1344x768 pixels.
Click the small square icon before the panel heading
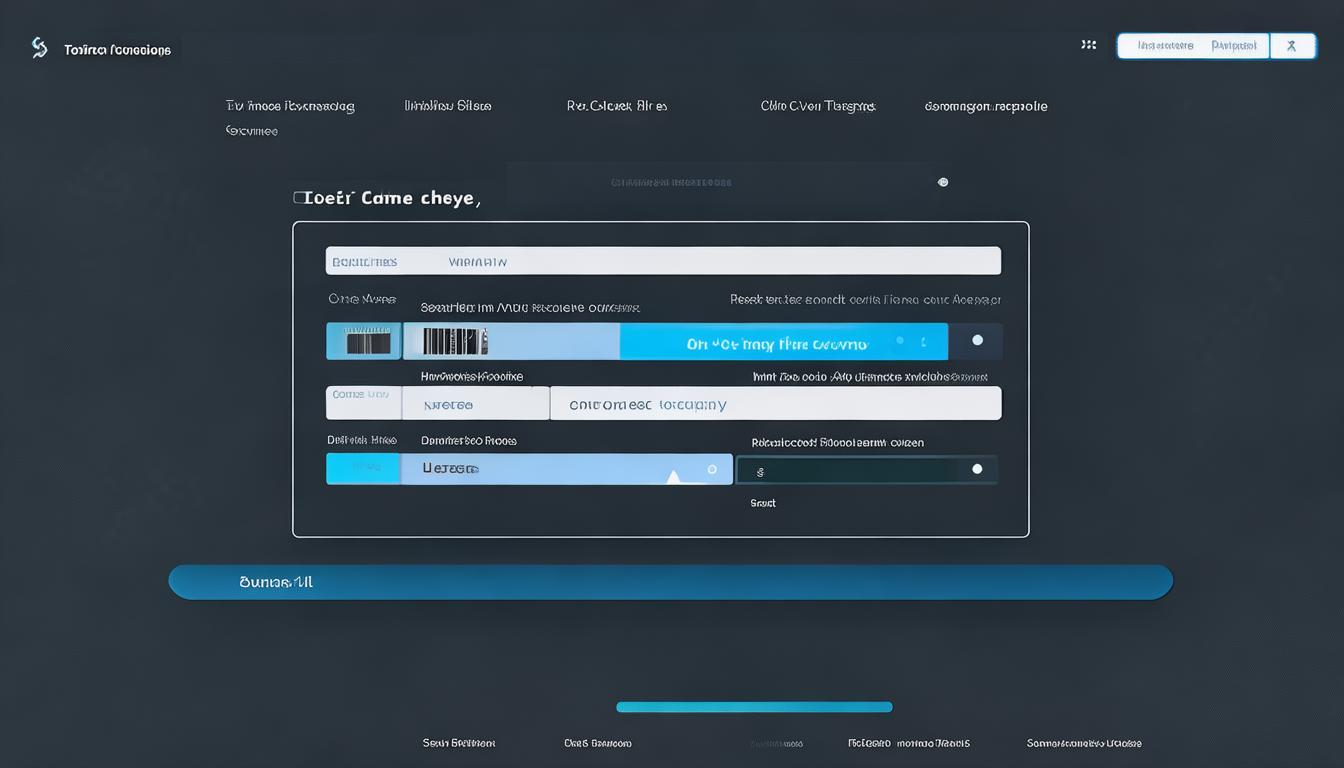click(x=298, y=198)
